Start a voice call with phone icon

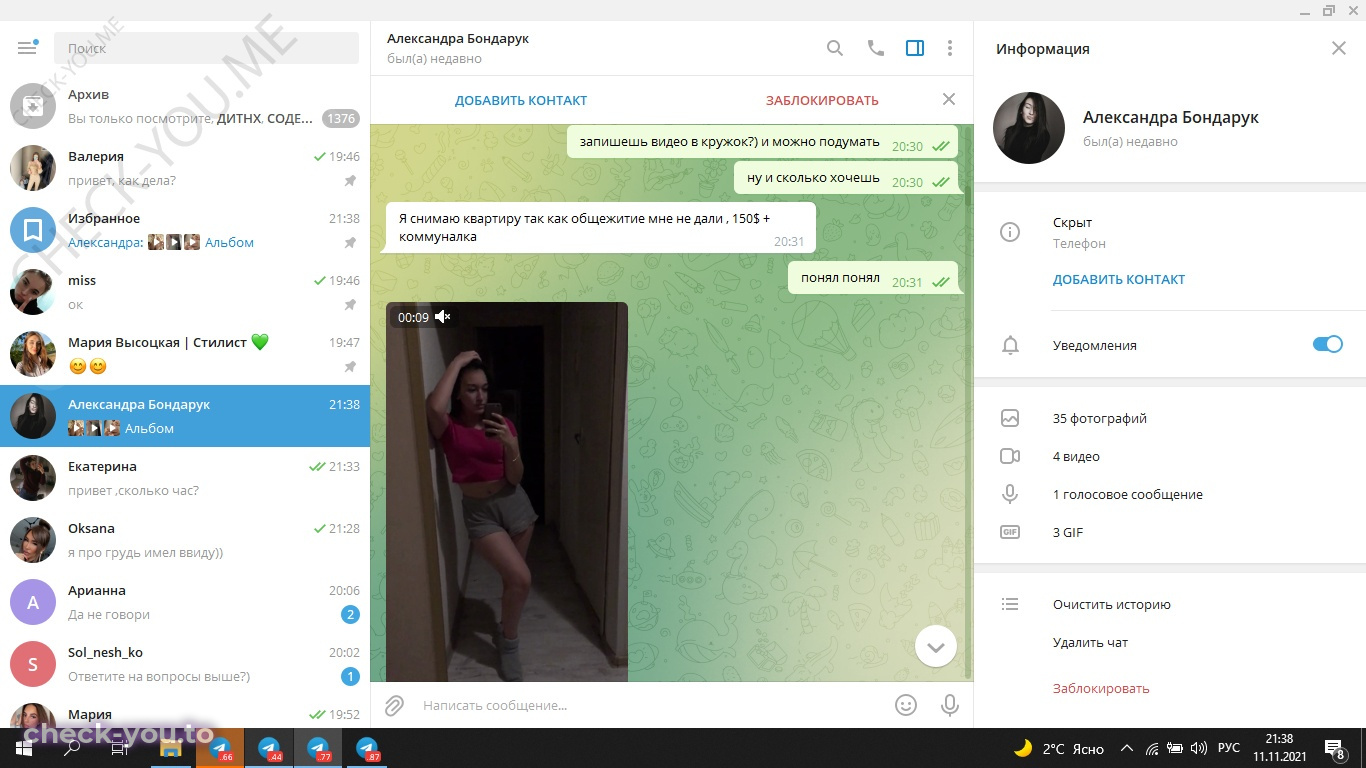pos(876,48)
